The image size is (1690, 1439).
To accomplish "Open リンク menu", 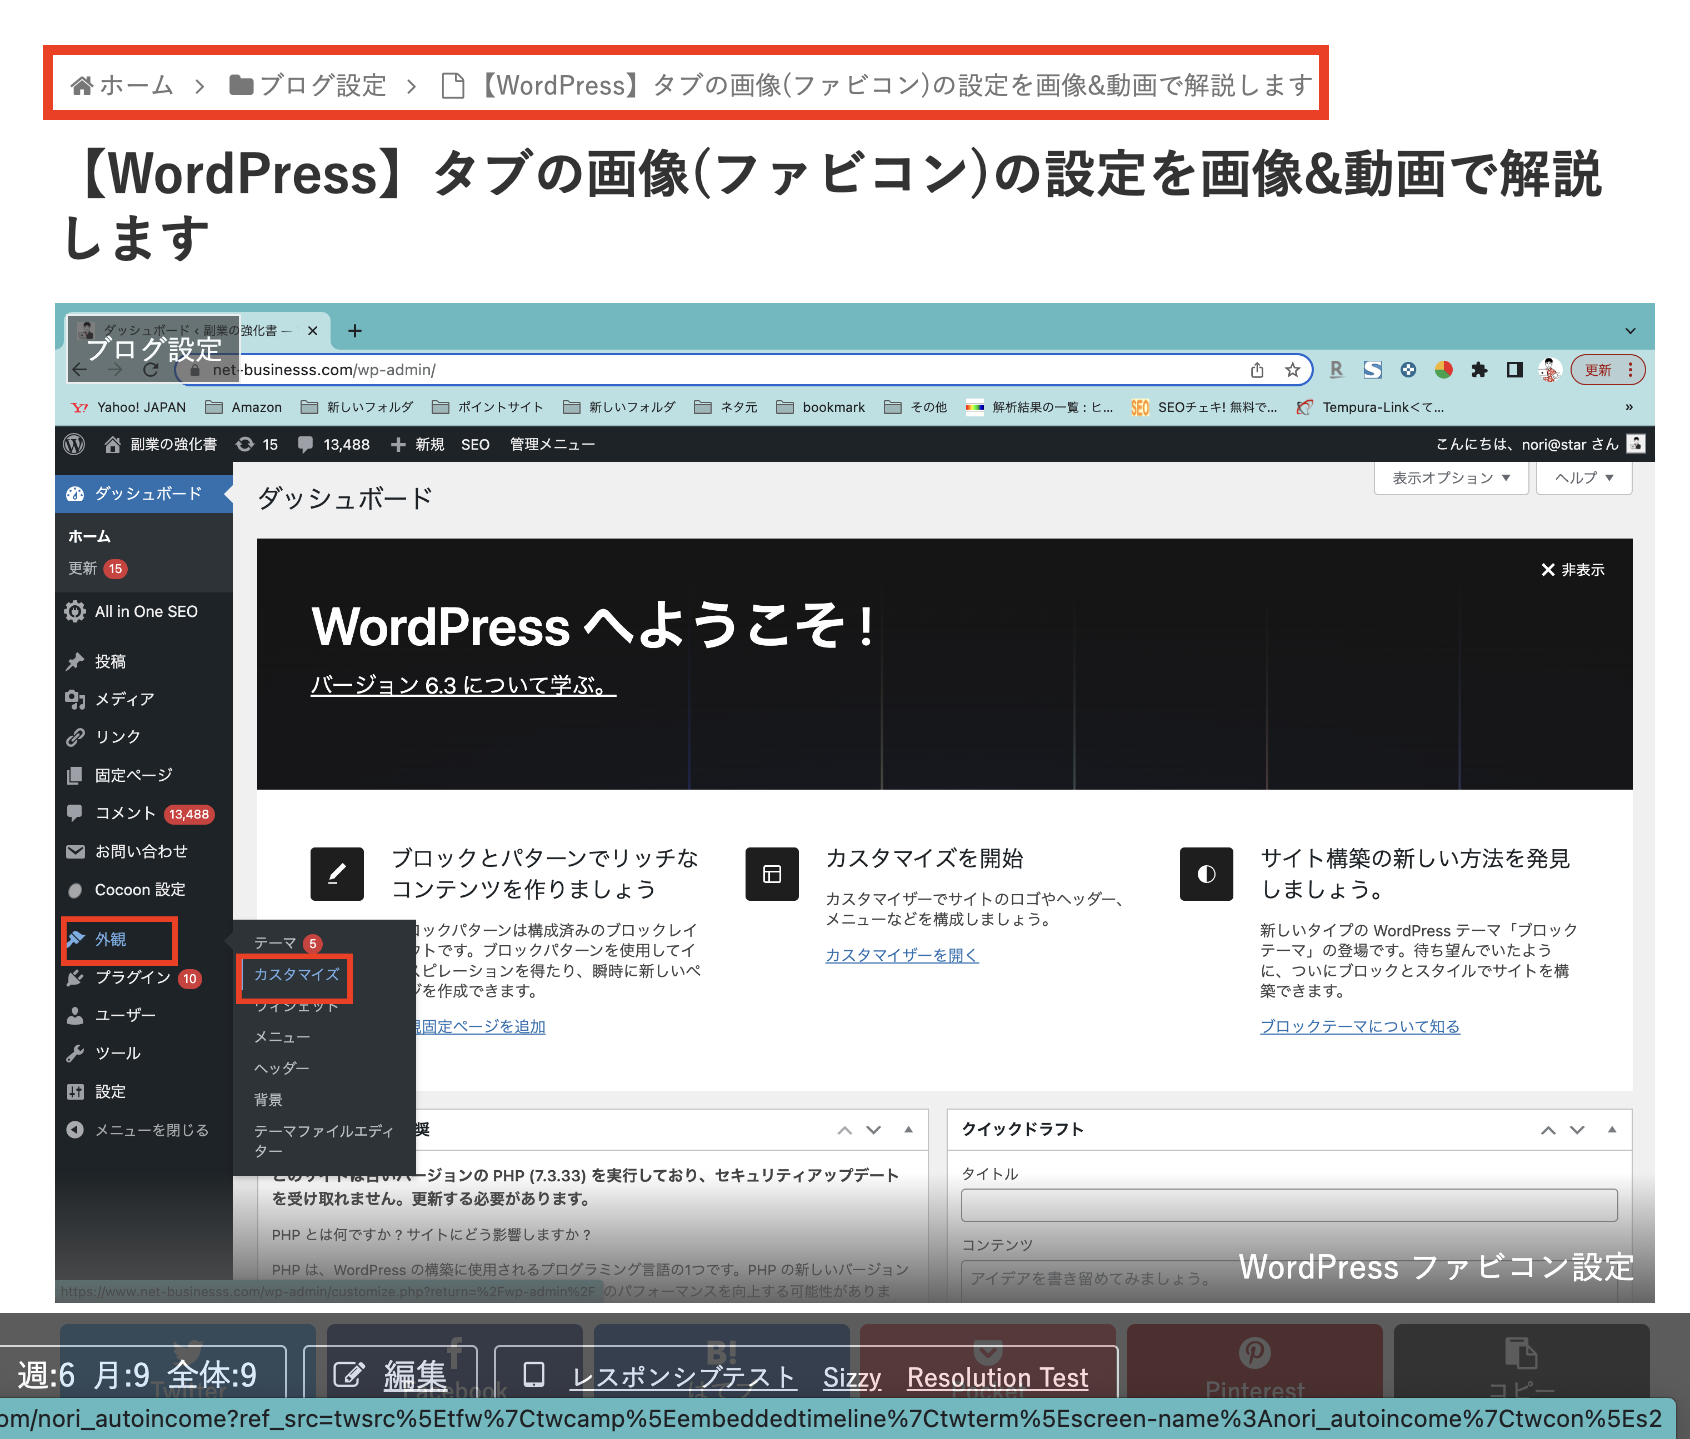I will pos(144,737).
